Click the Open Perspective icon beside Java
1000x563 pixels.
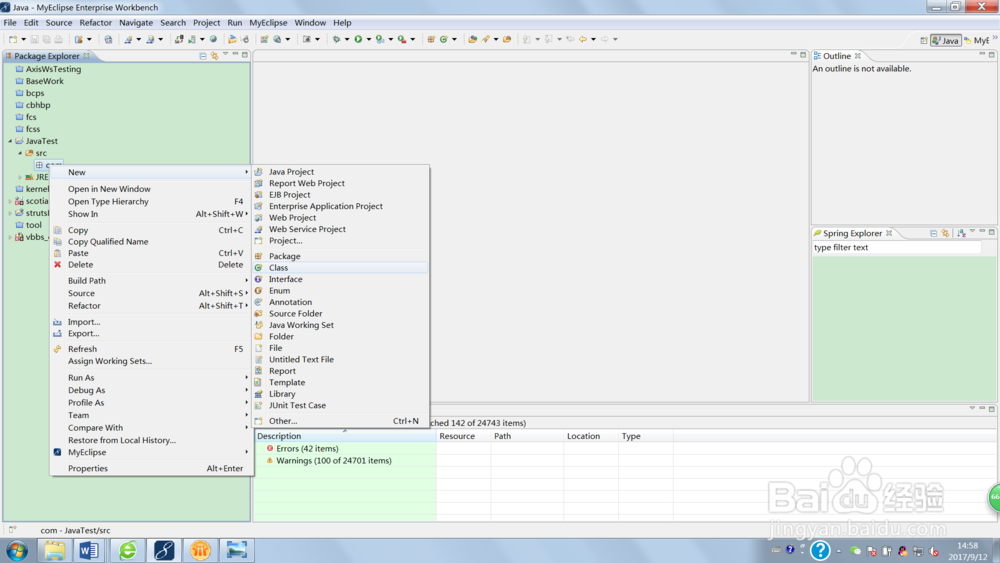(x=923, y=40)
